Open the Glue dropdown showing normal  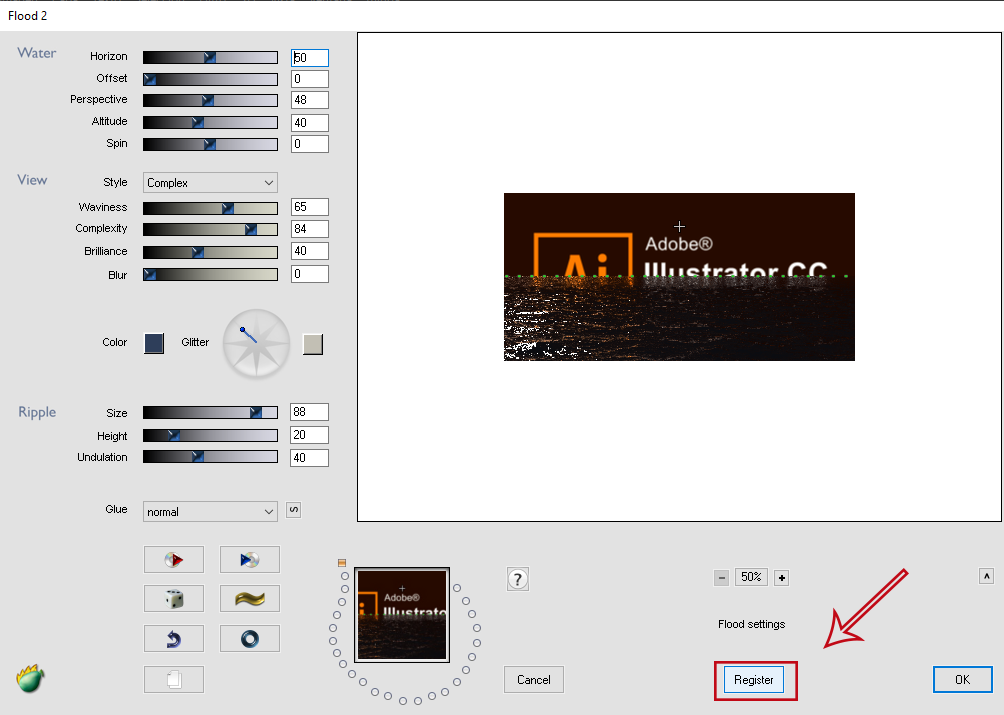click(210, 511)
